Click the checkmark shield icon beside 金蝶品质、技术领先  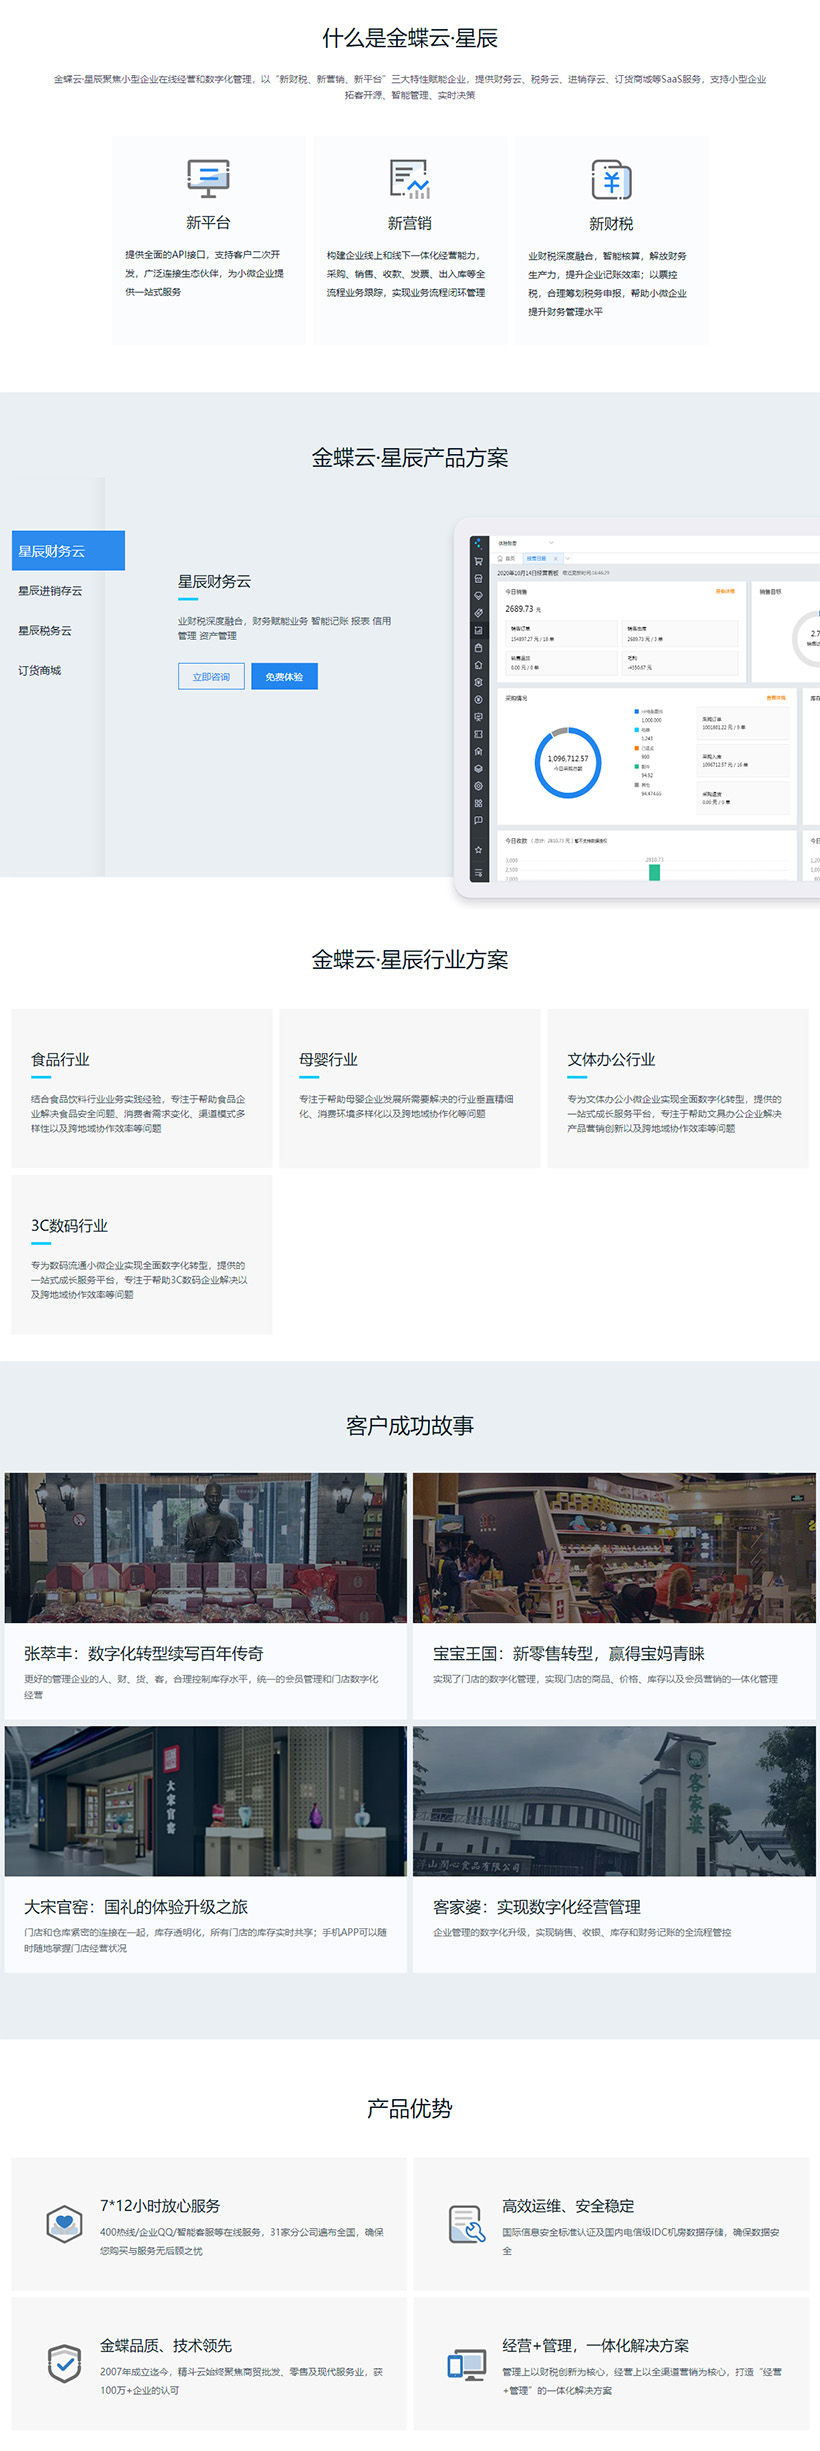(65, 2364)
